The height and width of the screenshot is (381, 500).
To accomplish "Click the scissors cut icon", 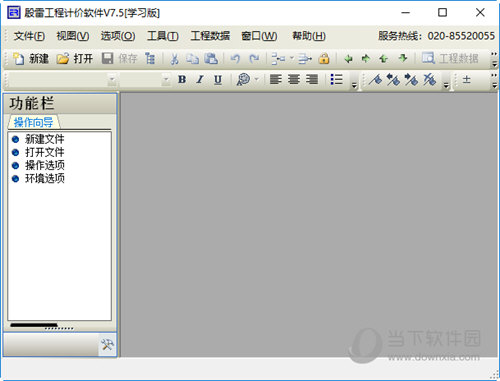I will (x=174, y=59).
